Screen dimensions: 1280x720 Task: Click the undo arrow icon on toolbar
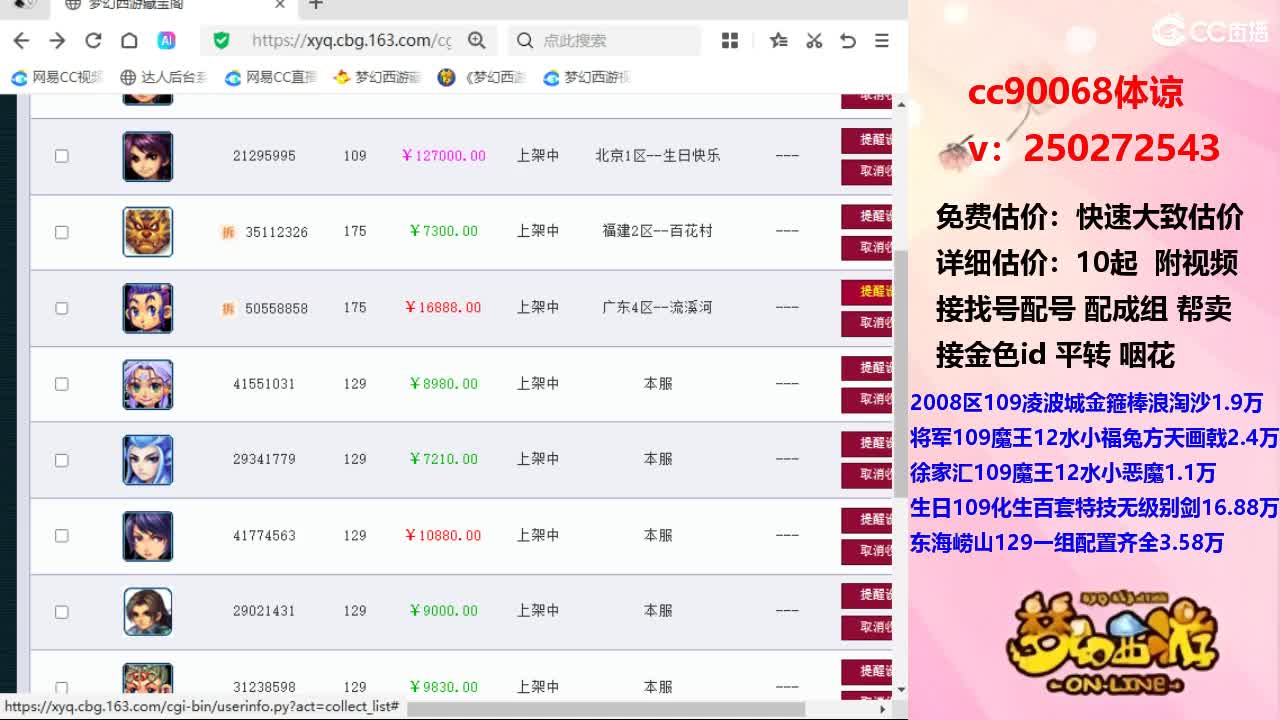point(849,40)
